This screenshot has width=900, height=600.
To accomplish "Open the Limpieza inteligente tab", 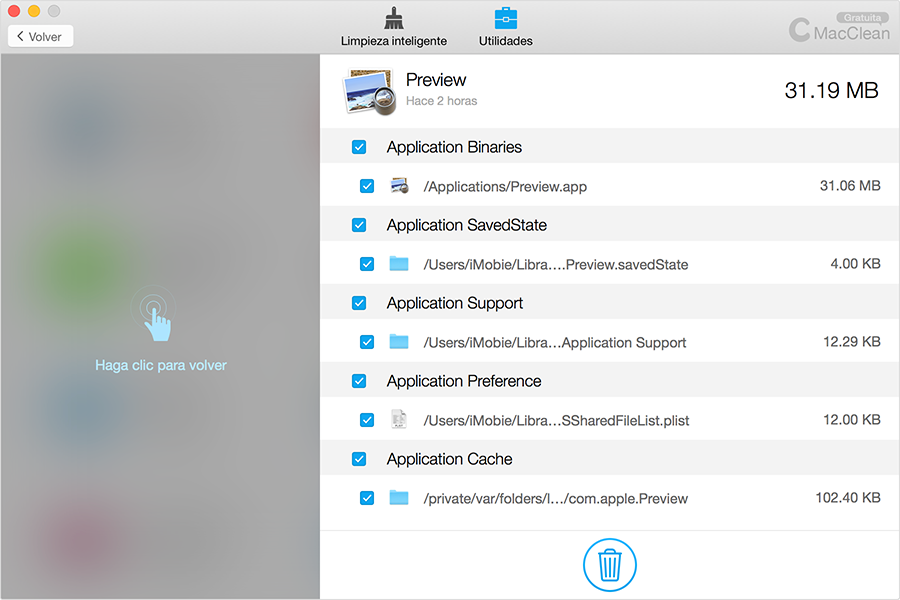I will [x=393, y=41].
